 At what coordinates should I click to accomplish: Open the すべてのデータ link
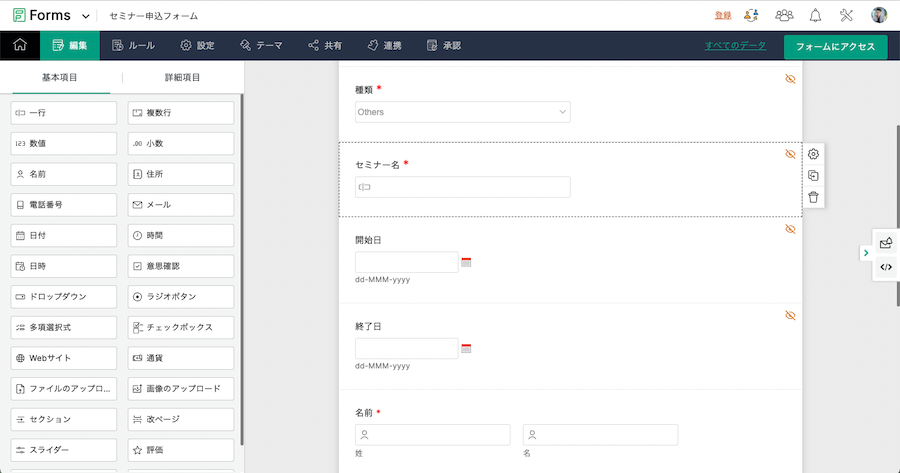tap(735, 45)
